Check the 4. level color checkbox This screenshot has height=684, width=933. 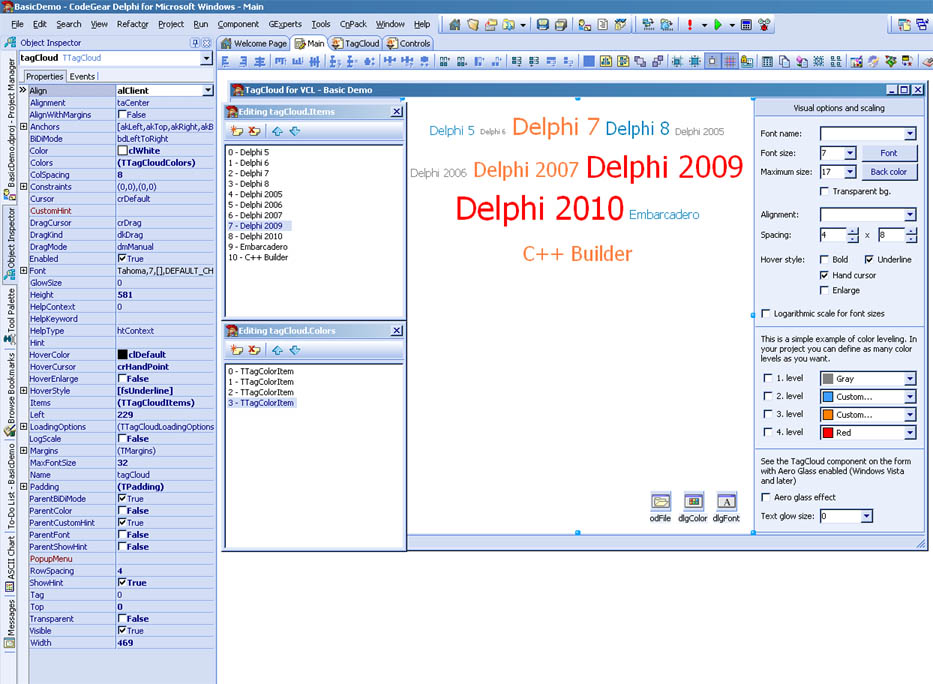pyautogui.click(x=768, y=432)
